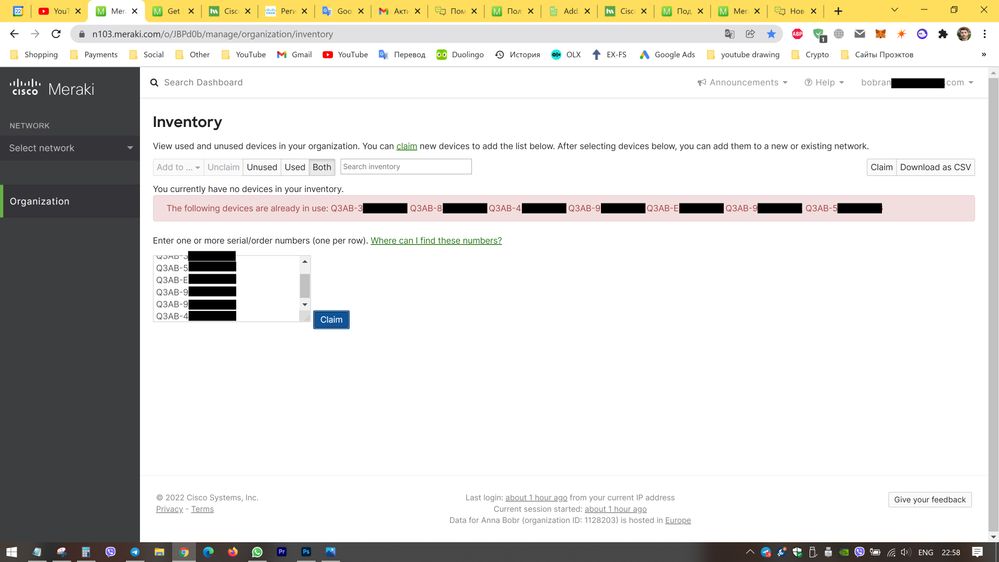This screenshot has height=562, width=999.
Task: Open the Google Translate page icon
Action: 729,34
